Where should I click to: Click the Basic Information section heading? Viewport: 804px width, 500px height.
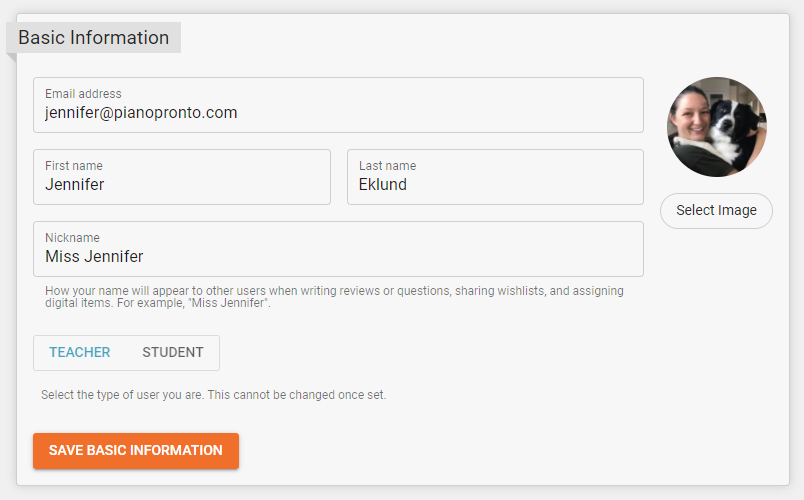click(x=94, y=37)
